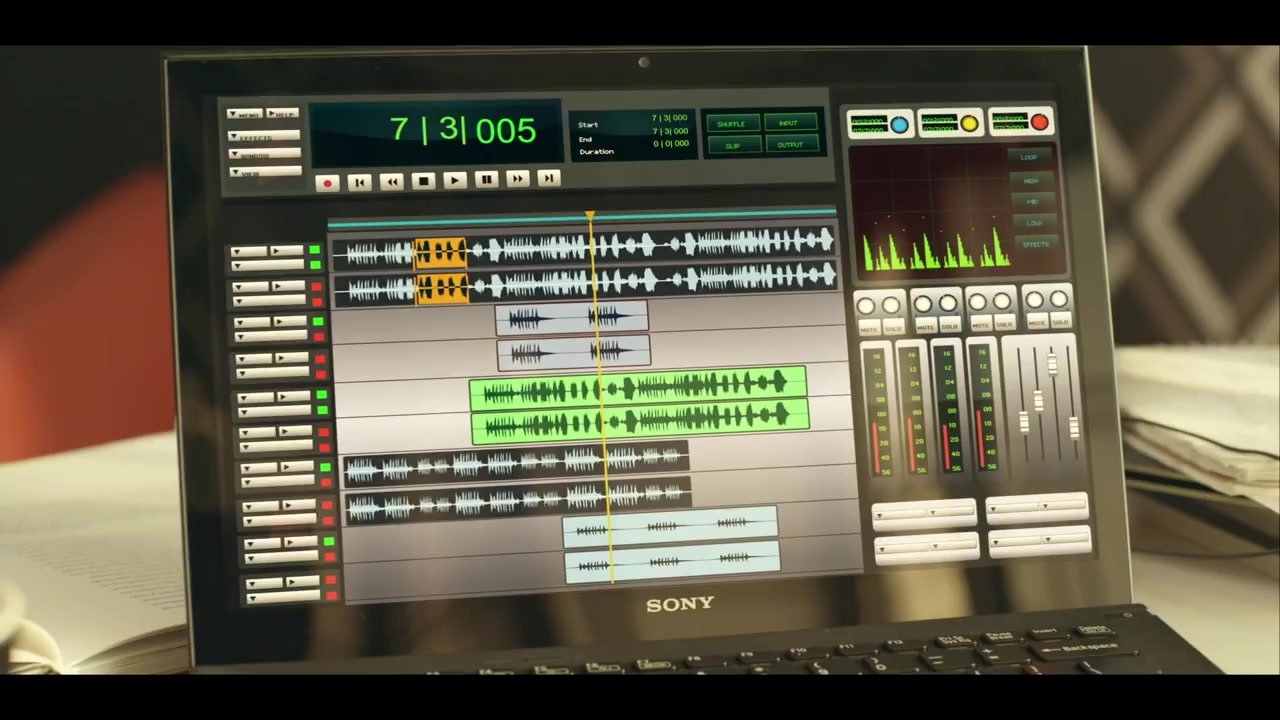Viewport: 1280px width, 720px height.
Task: Toggle the red round indicator button
Action: [1039, 122]
